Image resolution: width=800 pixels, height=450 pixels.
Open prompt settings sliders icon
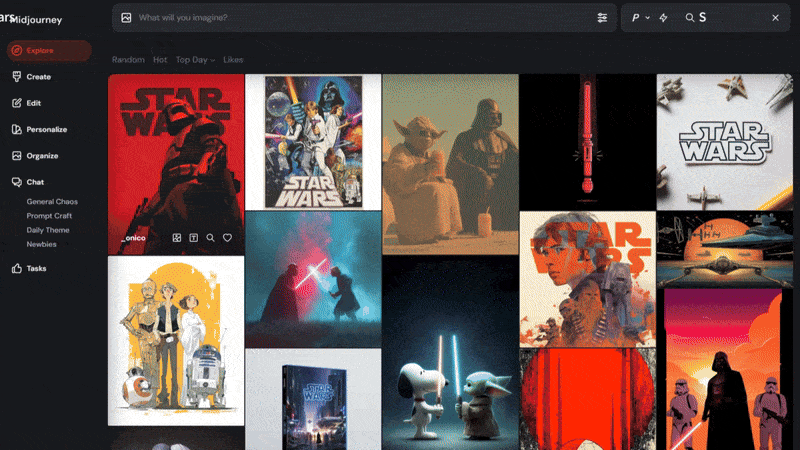coord(602,18)
